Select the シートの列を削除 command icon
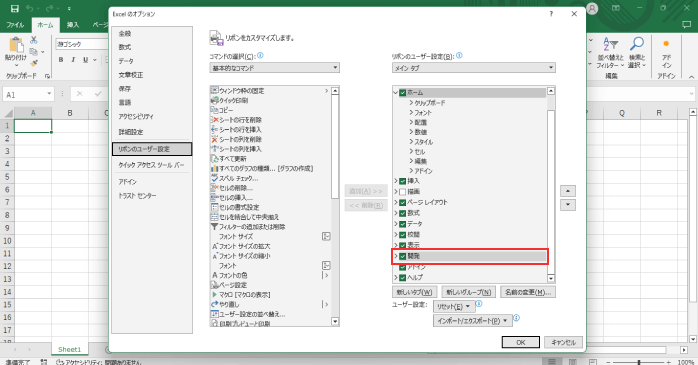The width and height of the screenshot is (698, 365). pos(215,139)
